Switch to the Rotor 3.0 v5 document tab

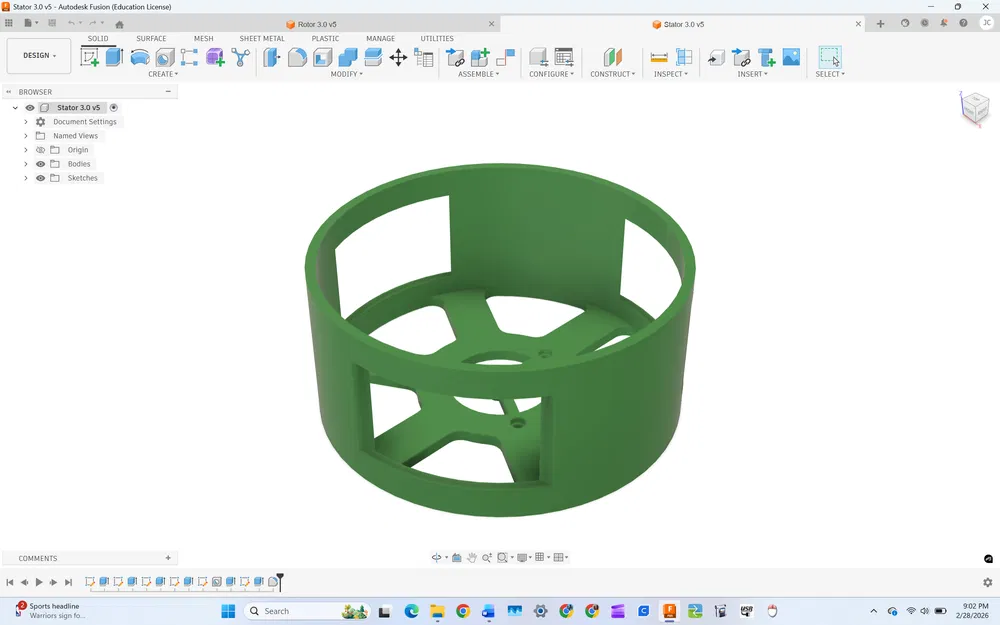[317, 24]
